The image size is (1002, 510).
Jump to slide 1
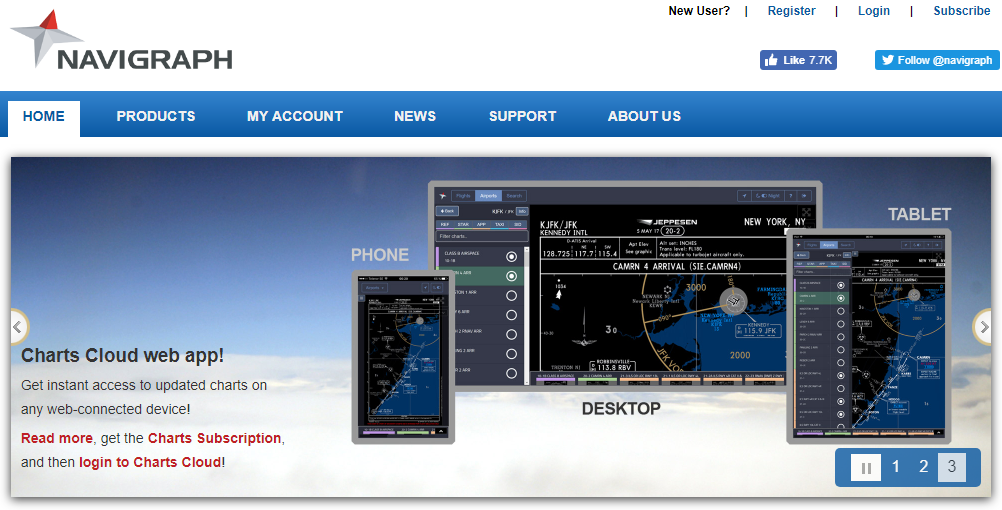(x=895, y=467)
